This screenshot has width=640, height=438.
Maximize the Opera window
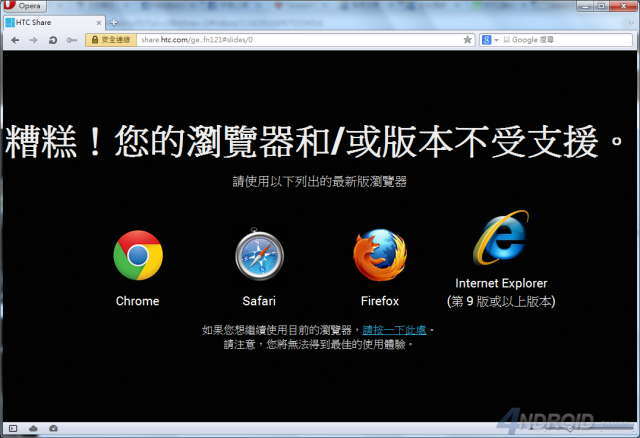(602, 6)
